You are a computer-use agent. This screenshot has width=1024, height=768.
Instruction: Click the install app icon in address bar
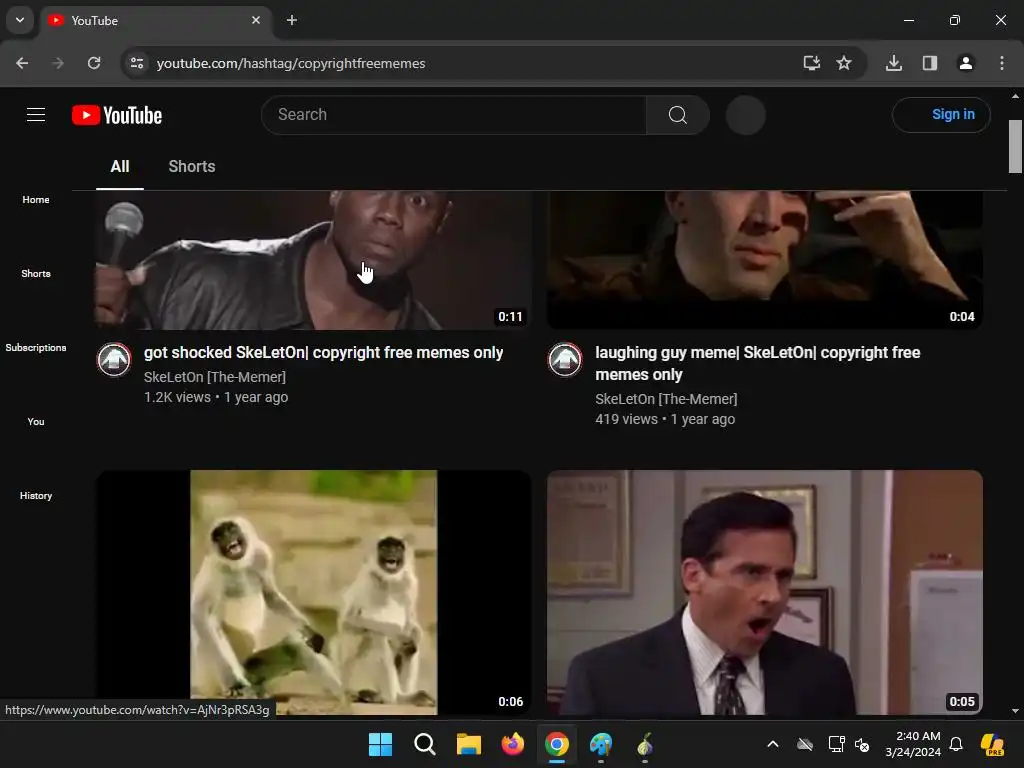[812, 63]
